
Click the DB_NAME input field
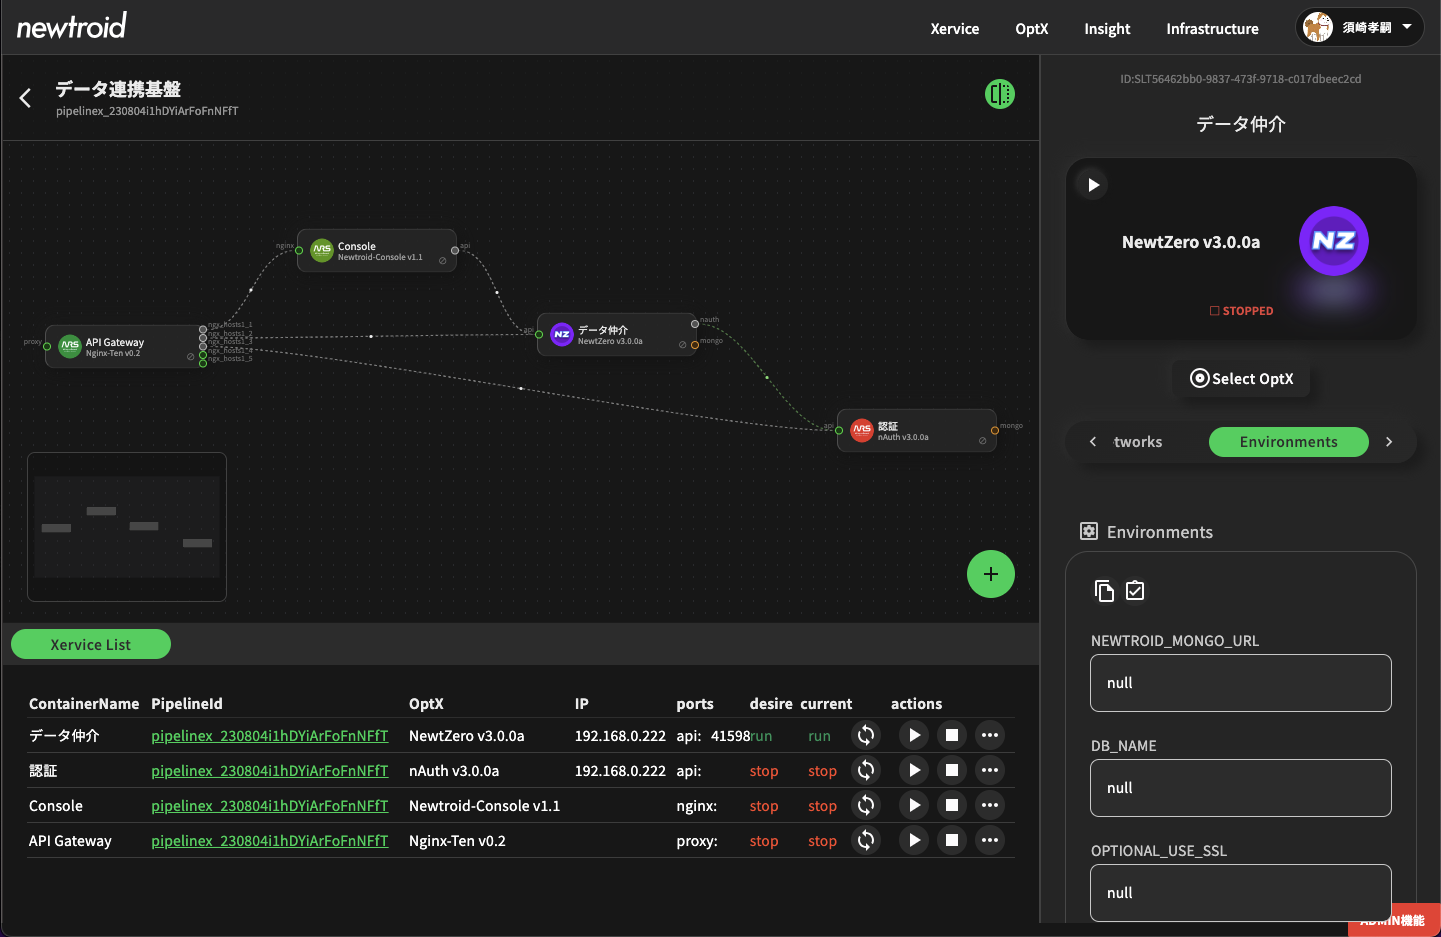click(x=1241, y=788)
